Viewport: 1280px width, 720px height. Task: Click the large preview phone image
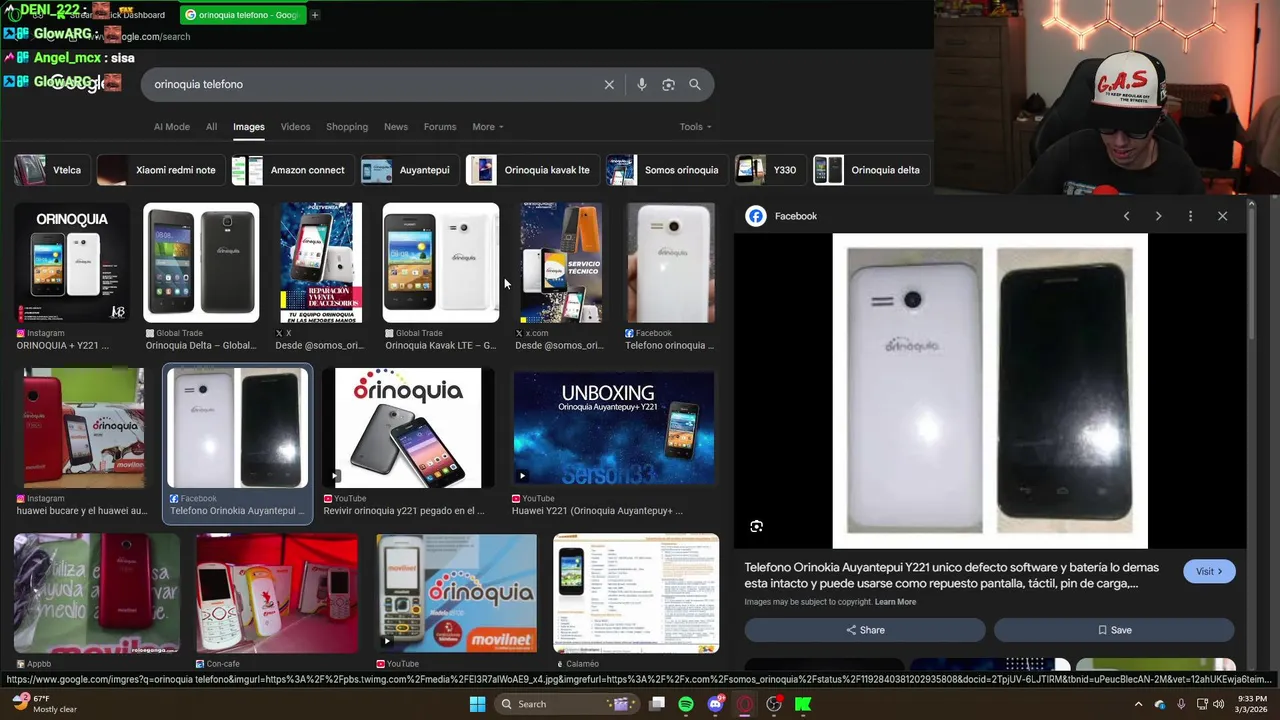pyautogui.click(x=990, y=391)
